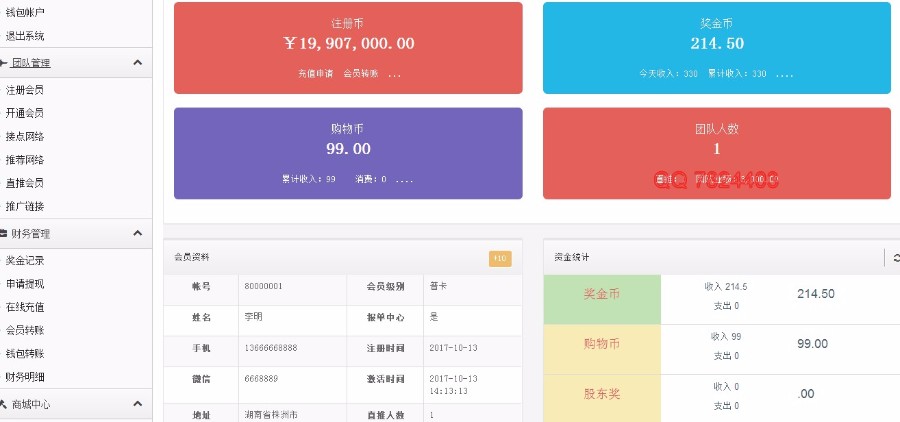
Task: Open 奖金记录 under finance management
Action: [x=25, y=260]
